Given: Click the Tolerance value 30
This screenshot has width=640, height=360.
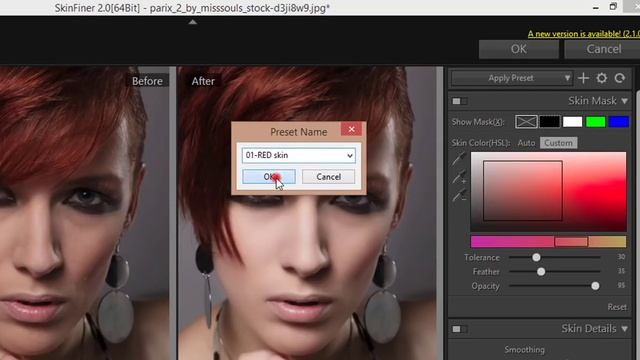Looking at the screenshot, I should [621, 257].
